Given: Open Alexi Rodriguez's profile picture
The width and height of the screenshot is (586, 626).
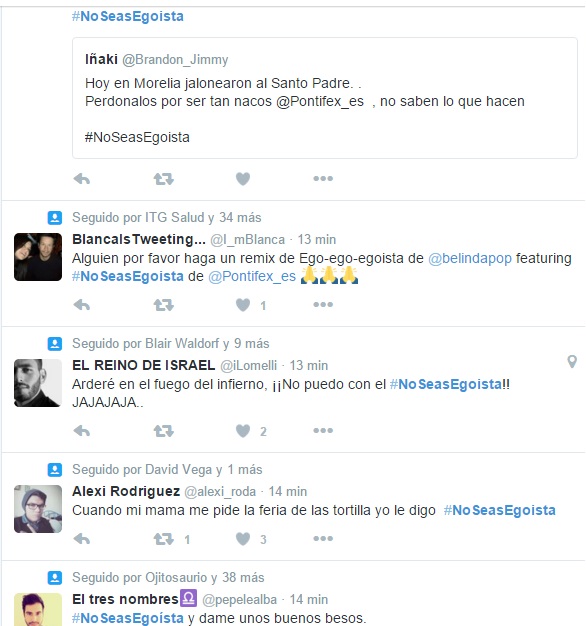Looking at the screenshot, I should [38, 509].
